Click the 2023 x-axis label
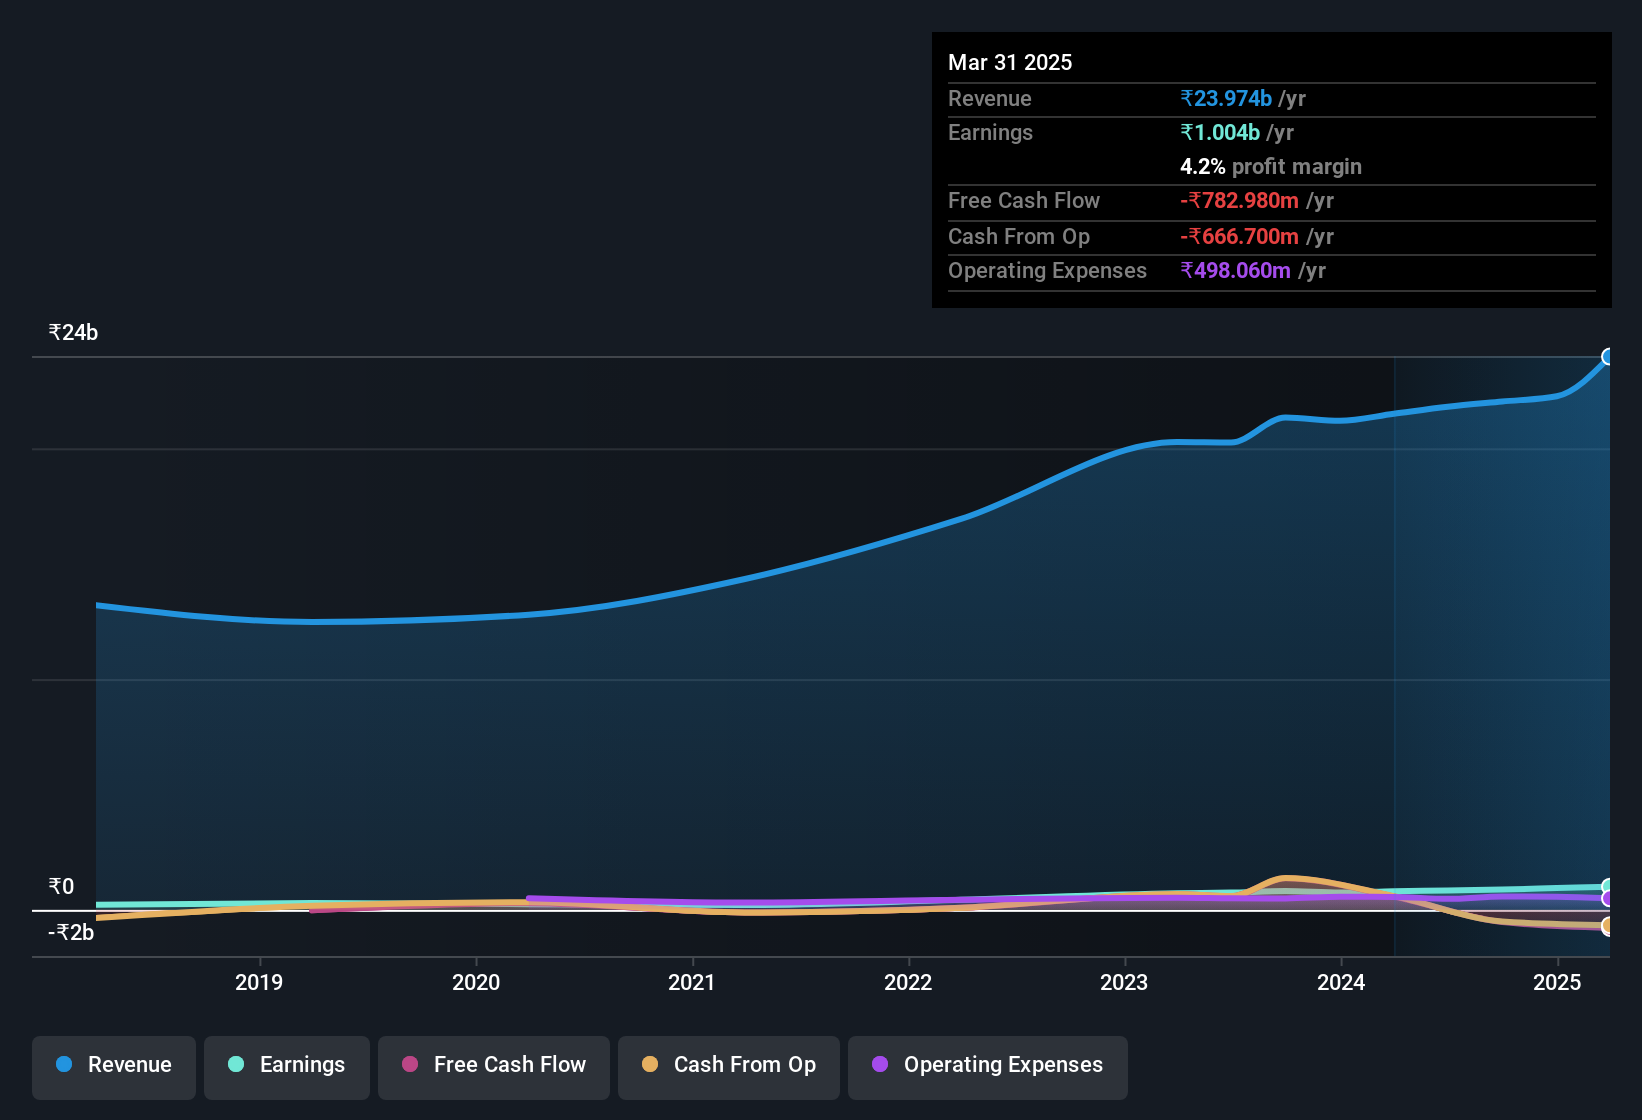The width and height of the screenshot is (1642, 1120). pyautogui.click(x=1124, y=982)
